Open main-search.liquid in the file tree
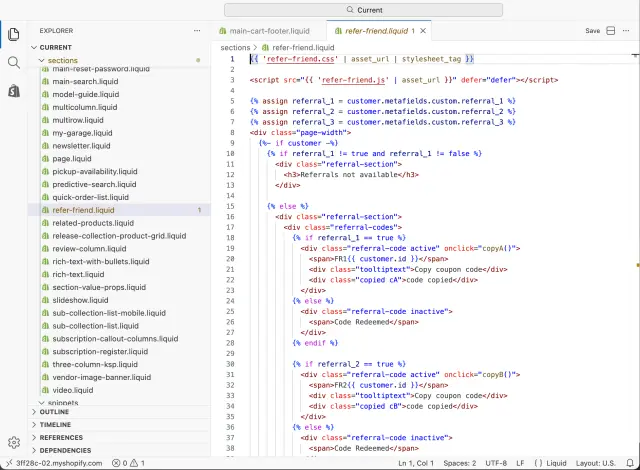Screen dimensions: 640x470 pos(85,81)
